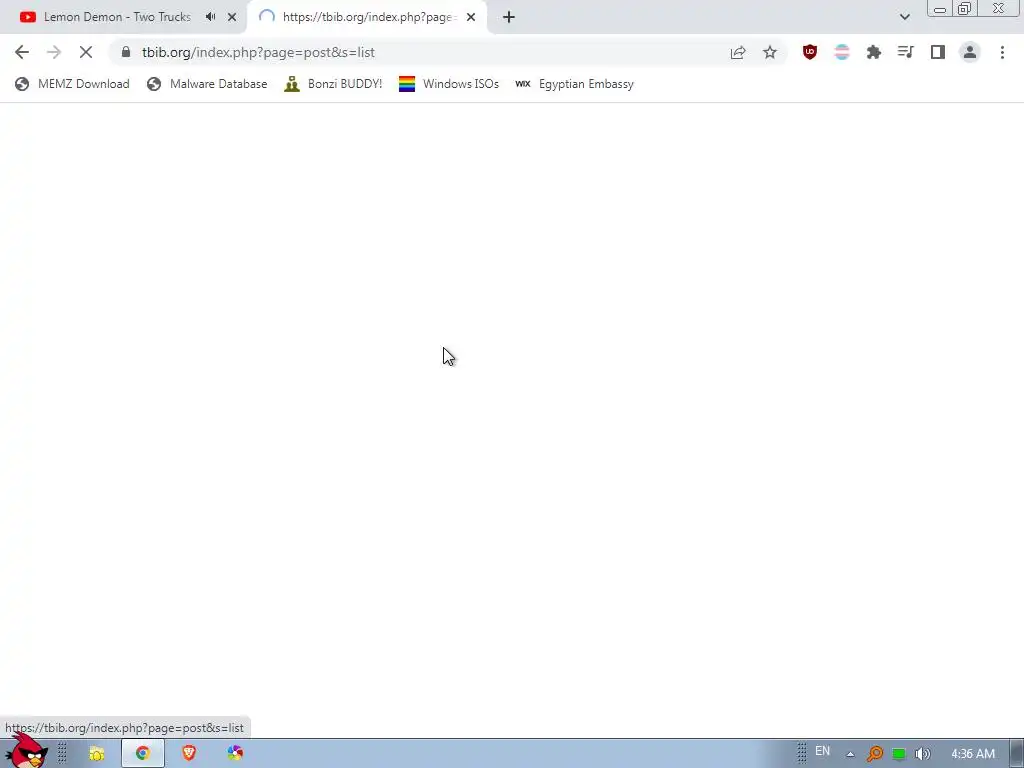The image size is (1024, 768).
Task: Open Windows ISOs bookmark
Action: (449, 84)
